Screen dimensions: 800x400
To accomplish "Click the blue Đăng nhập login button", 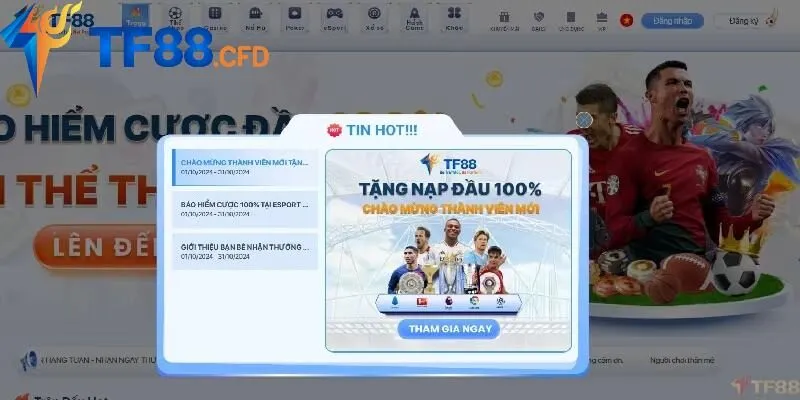I will pyautogui.click(x=672, y=21).
